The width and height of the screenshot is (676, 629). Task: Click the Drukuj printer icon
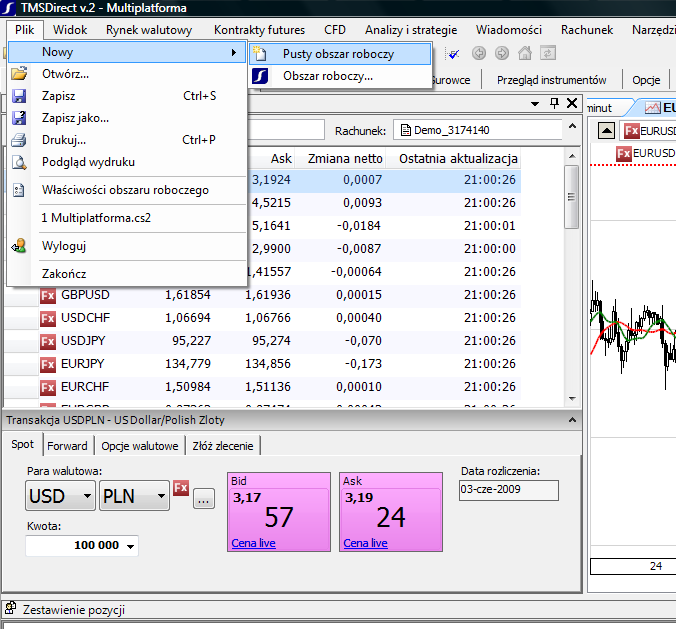[x=19, y=140]
